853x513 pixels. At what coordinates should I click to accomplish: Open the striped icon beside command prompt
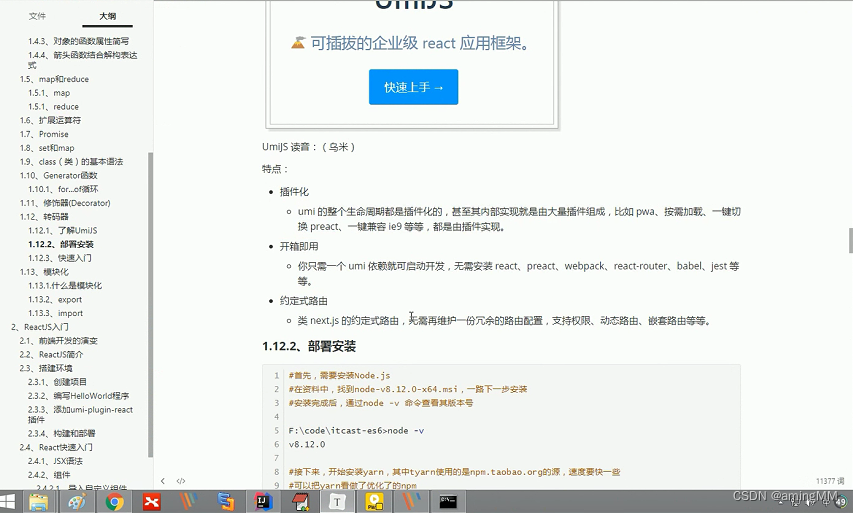tap(411, 502)
